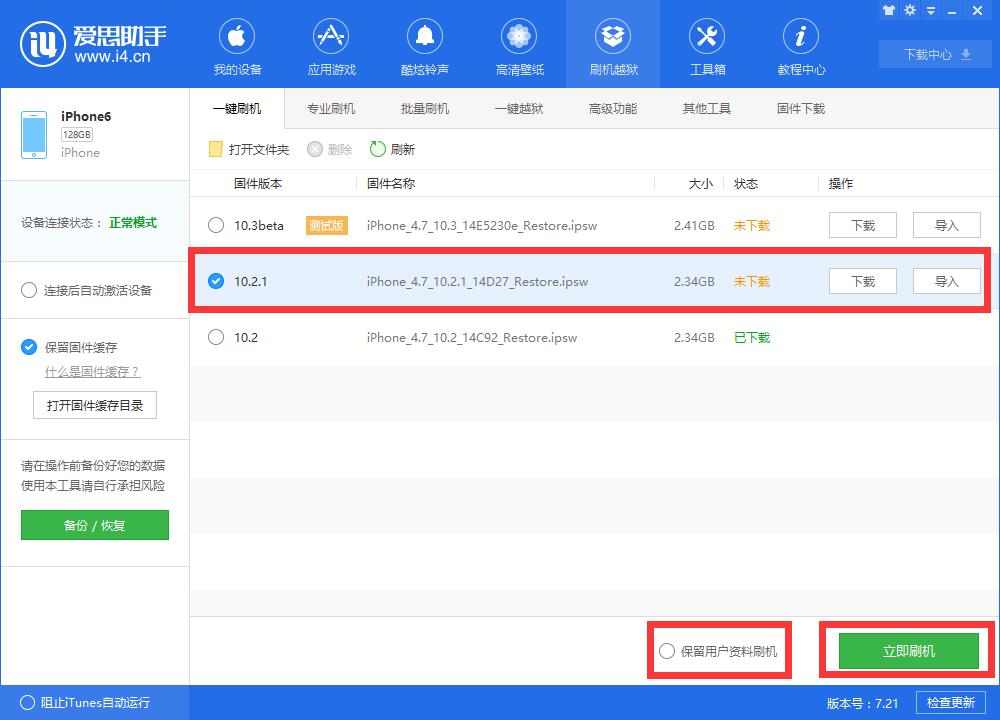
Task: Select the 10.2.1 firmware radio button
Action: pos(215,281)
